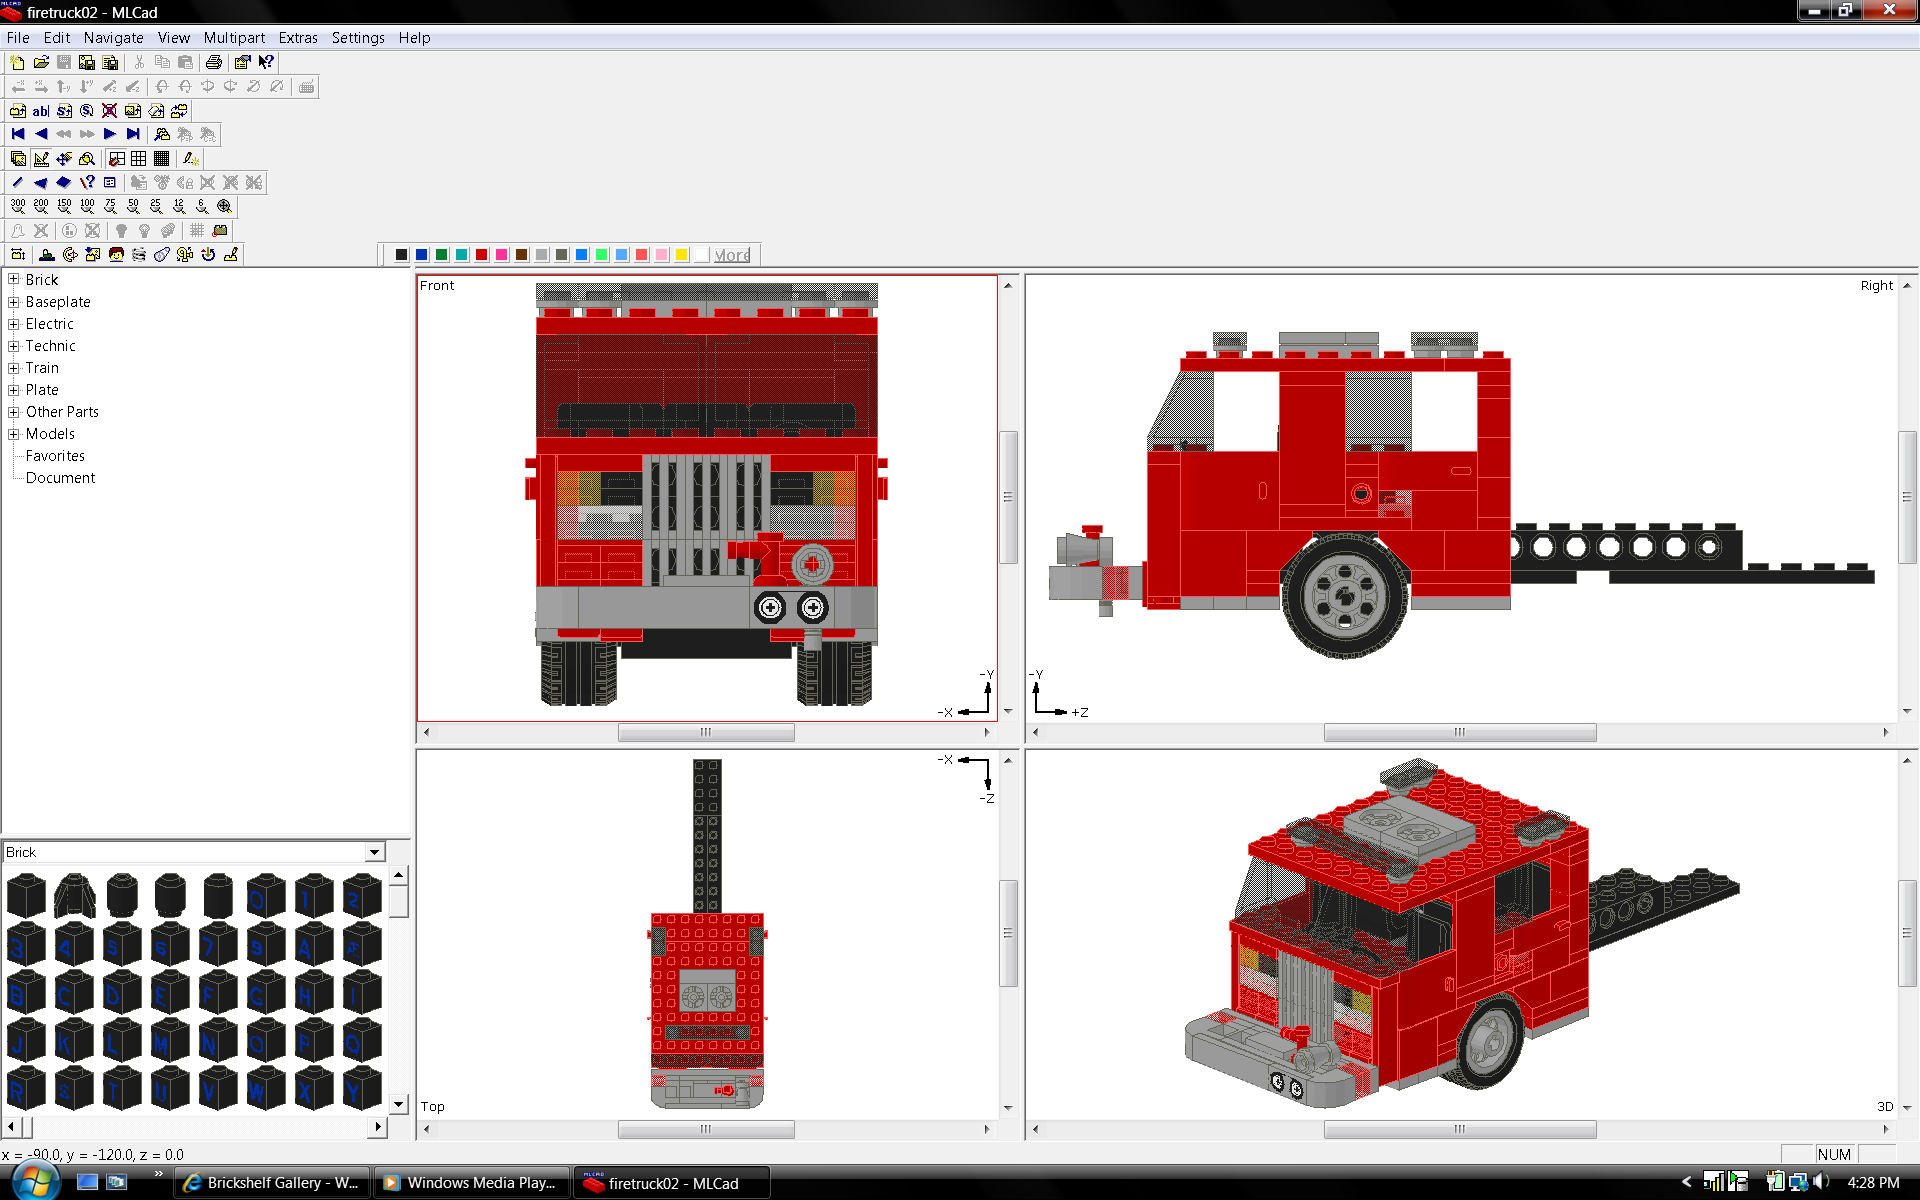Expand the Electric tree node

(x=14, y=324)
